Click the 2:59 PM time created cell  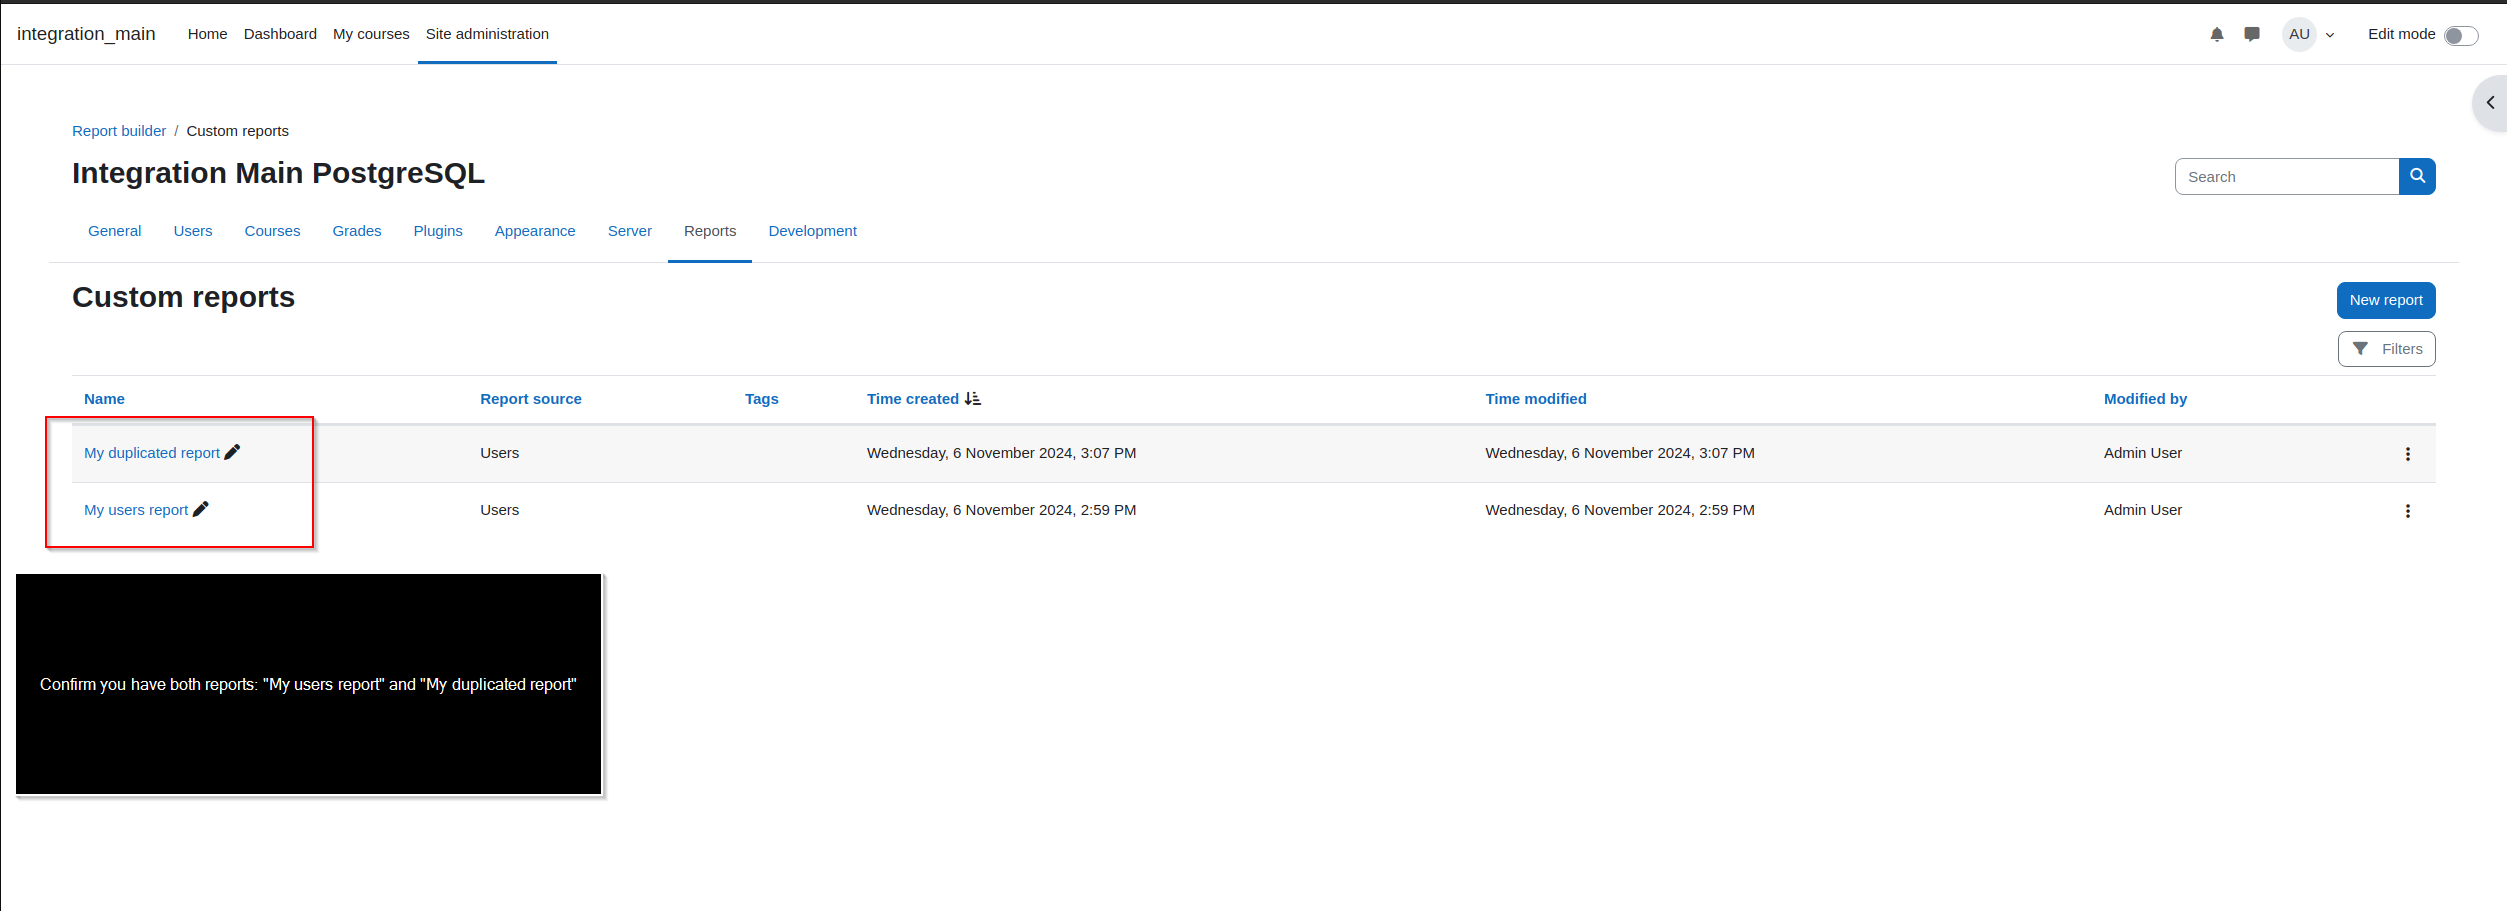point(1001,510)
